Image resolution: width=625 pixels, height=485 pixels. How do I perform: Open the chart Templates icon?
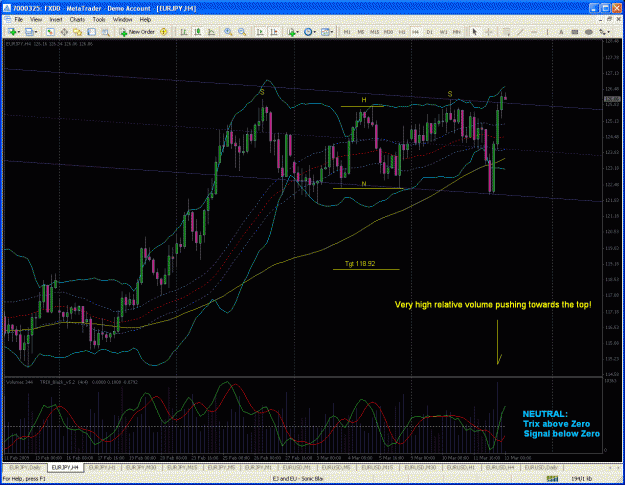tap(325, 32)
